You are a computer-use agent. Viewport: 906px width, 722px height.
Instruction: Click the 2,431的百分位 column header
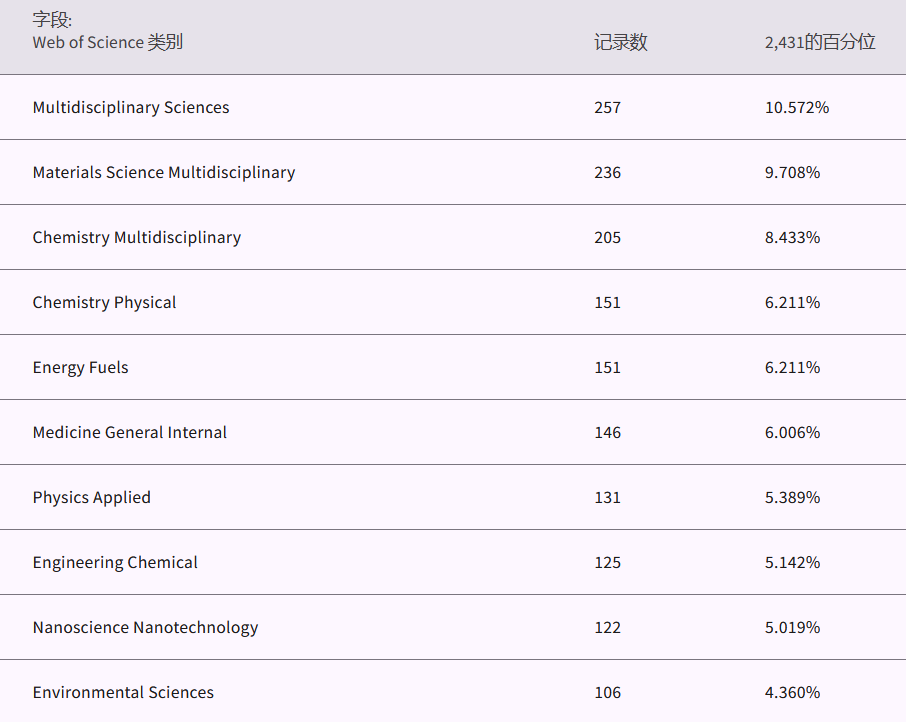(x=820, y=42)
